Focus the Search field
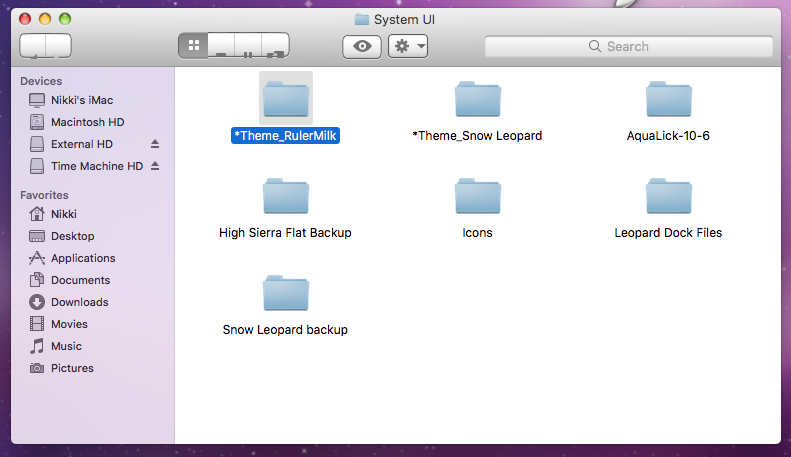791x457 pixels. [629, 46]
